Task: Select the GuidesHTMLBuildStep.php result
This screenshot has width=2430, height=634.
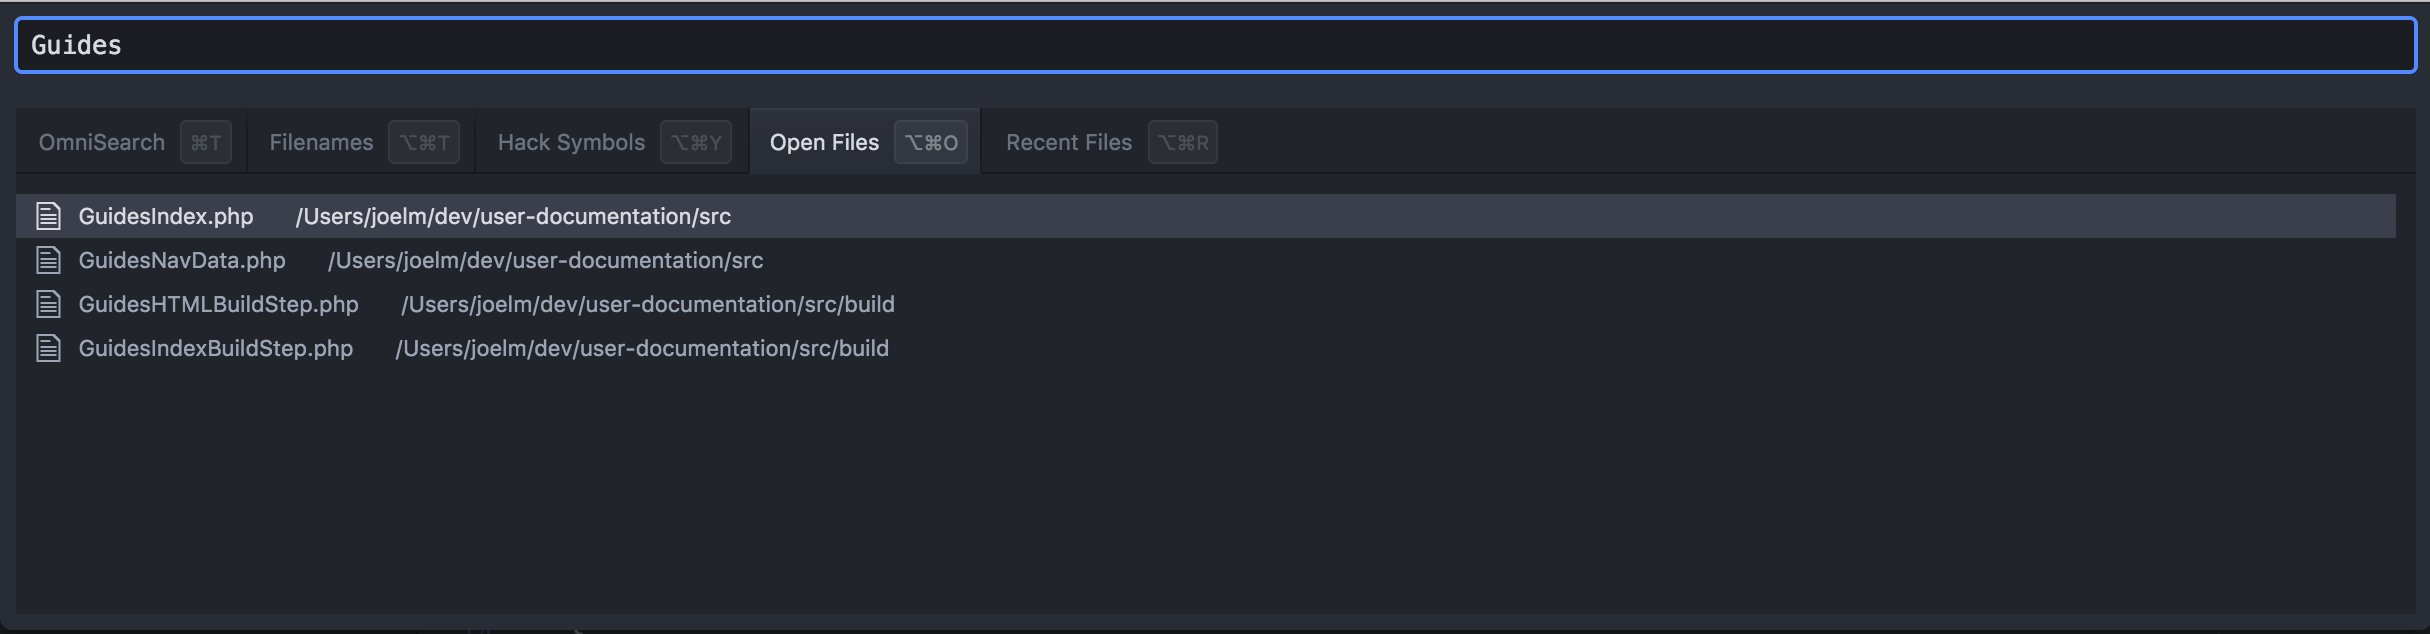Action: [1206, 304]
